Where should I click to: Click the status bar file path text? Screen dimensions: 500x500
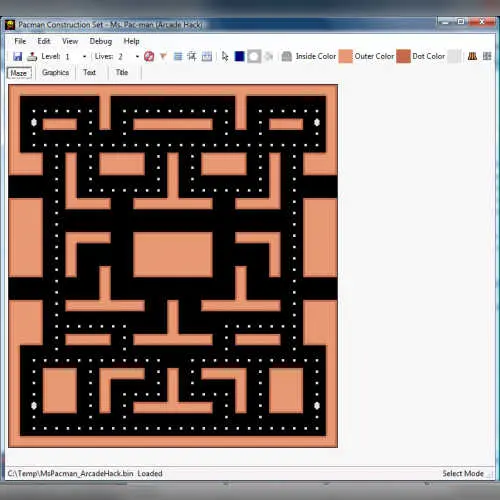pos(85,473)
